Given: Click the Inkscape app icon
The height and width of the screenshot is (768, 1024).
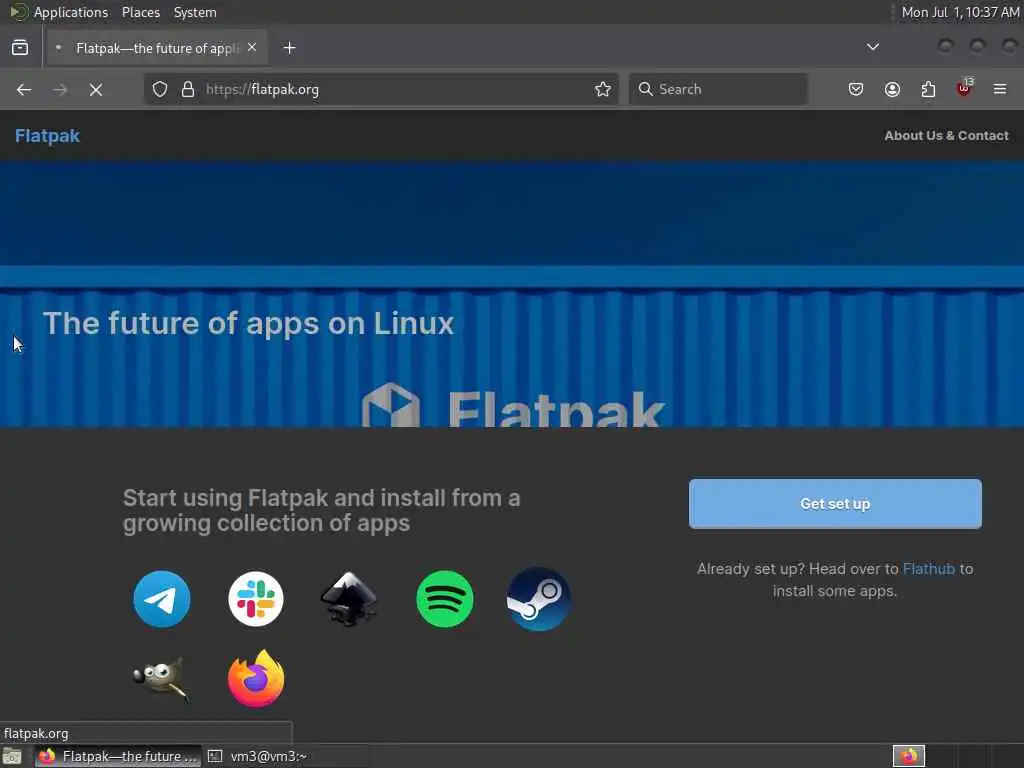Looking at the screenshot, I should [x=349, y=599].
